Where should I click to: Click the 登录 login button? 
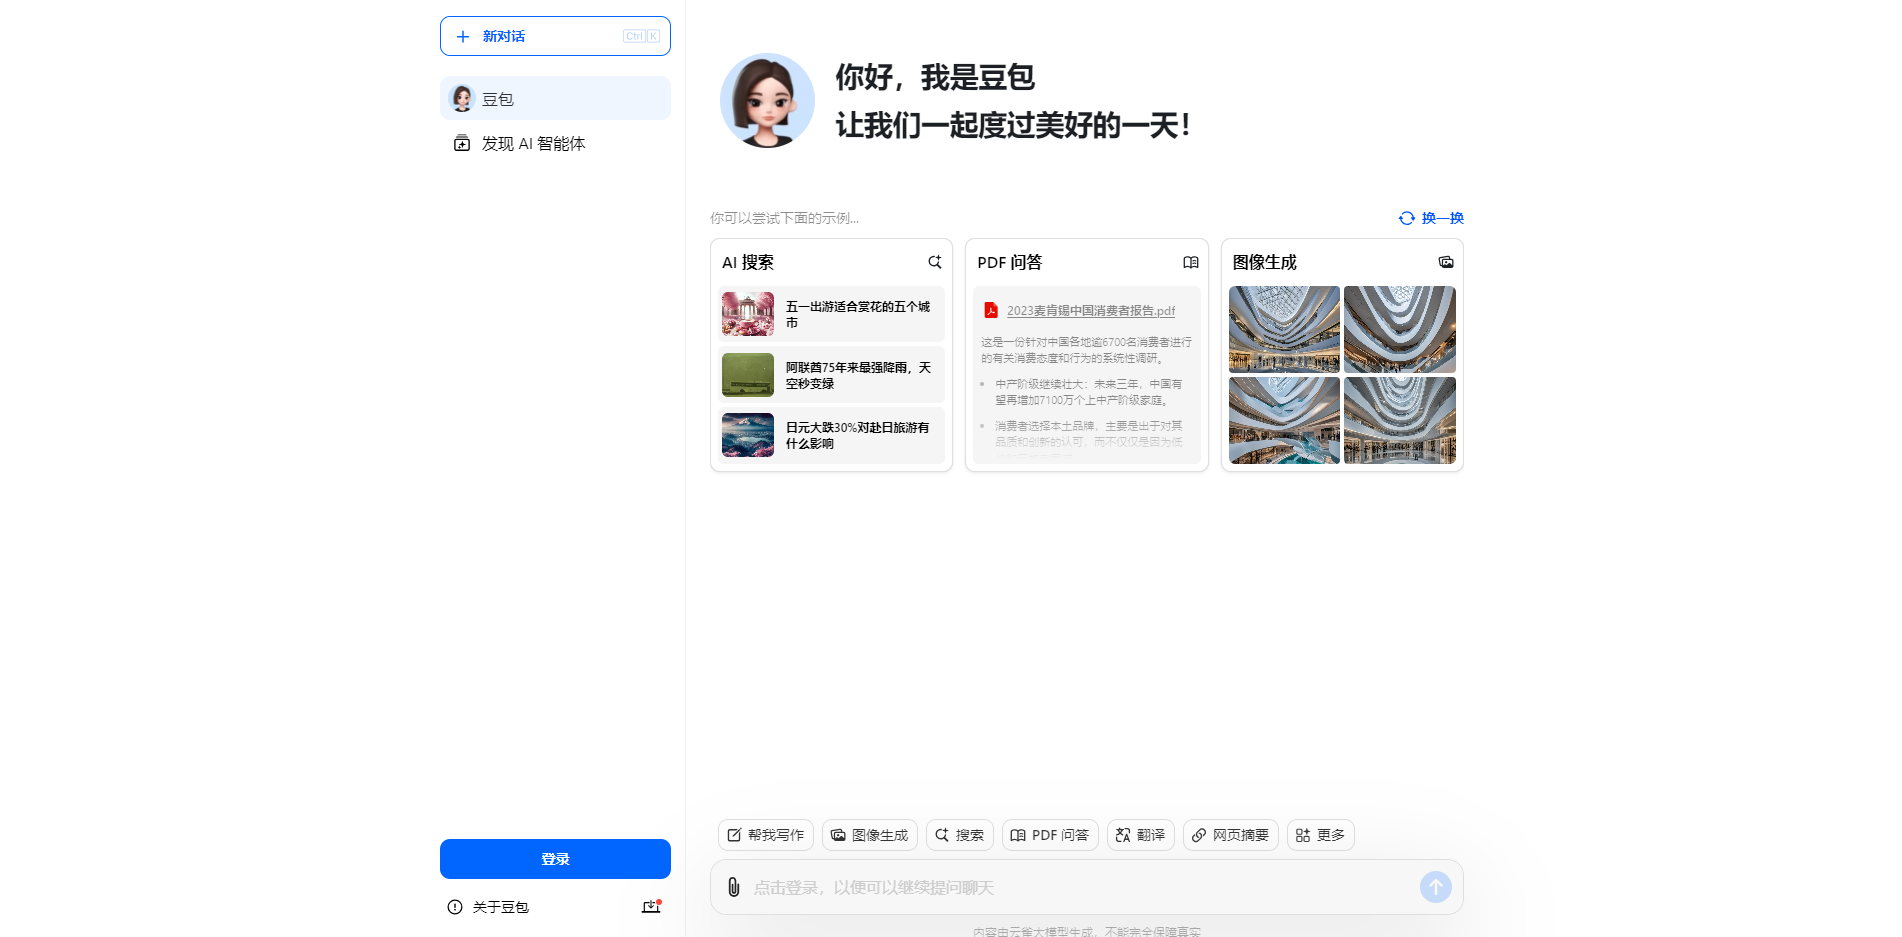(x=555, y=858)
